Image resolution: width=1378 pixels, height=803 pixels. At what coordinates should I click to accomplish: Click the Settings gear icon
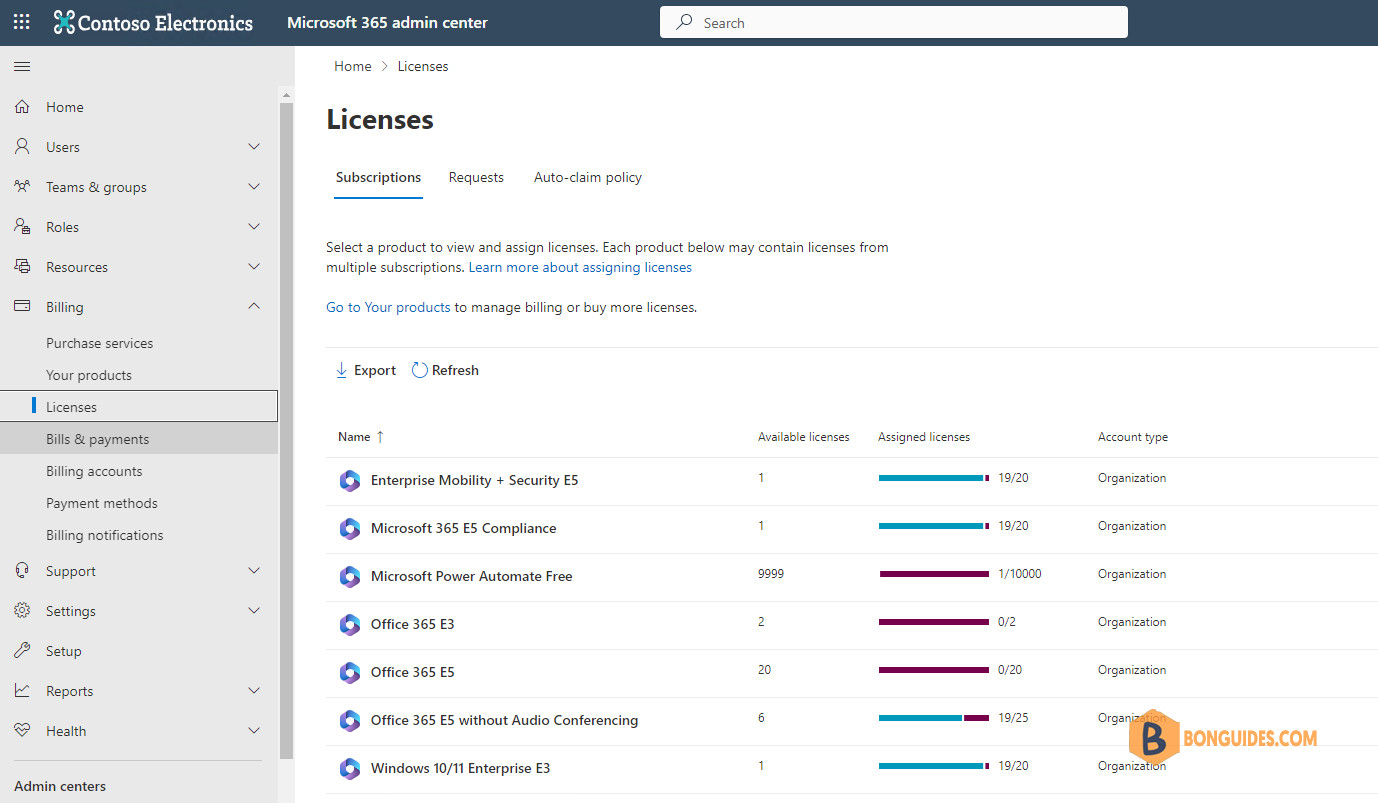pos(22,611)
